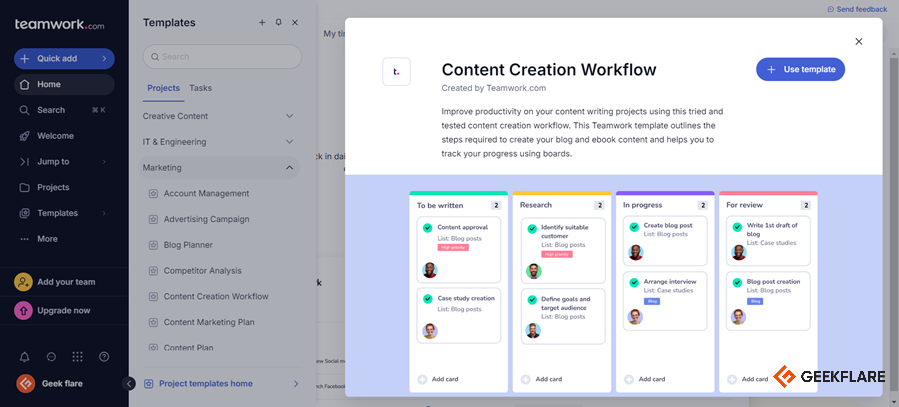Click avatar on Arrange interview card
The width and height of the screenshot is (899, 407).
[635, 317]
